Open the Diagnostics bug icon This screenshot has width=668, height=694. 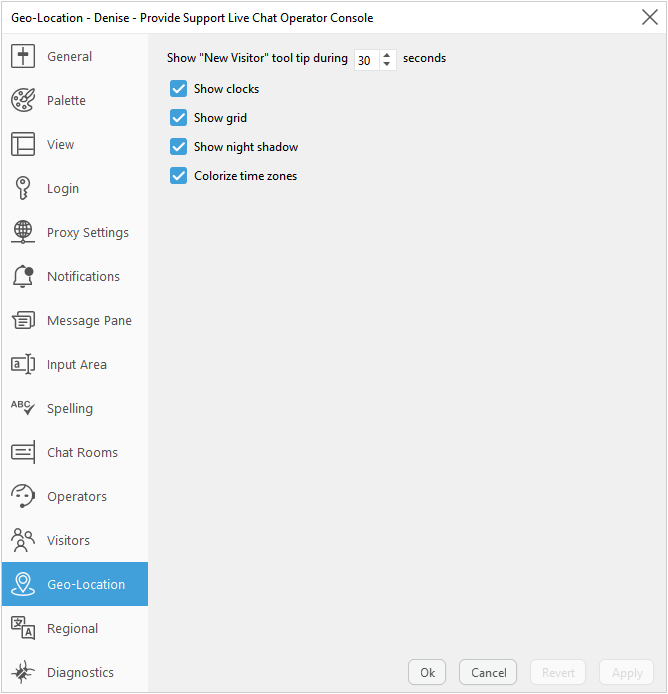(x=23, y=672)
